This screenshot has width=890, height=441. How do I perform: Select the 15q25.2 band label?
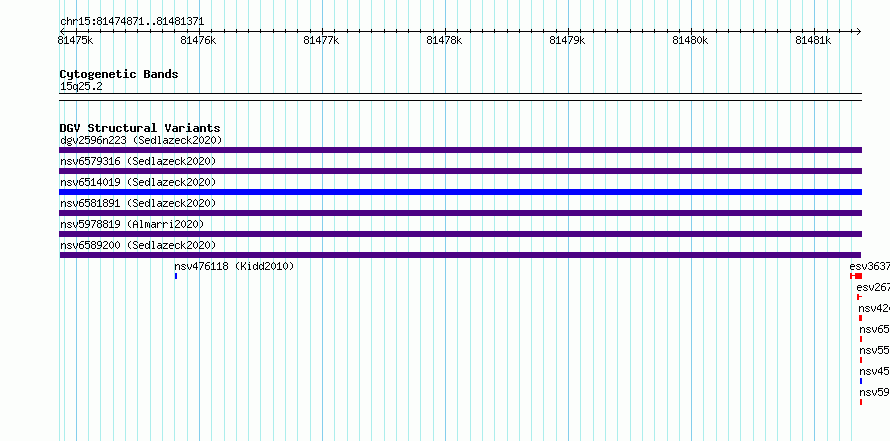(x=81, y=87)
